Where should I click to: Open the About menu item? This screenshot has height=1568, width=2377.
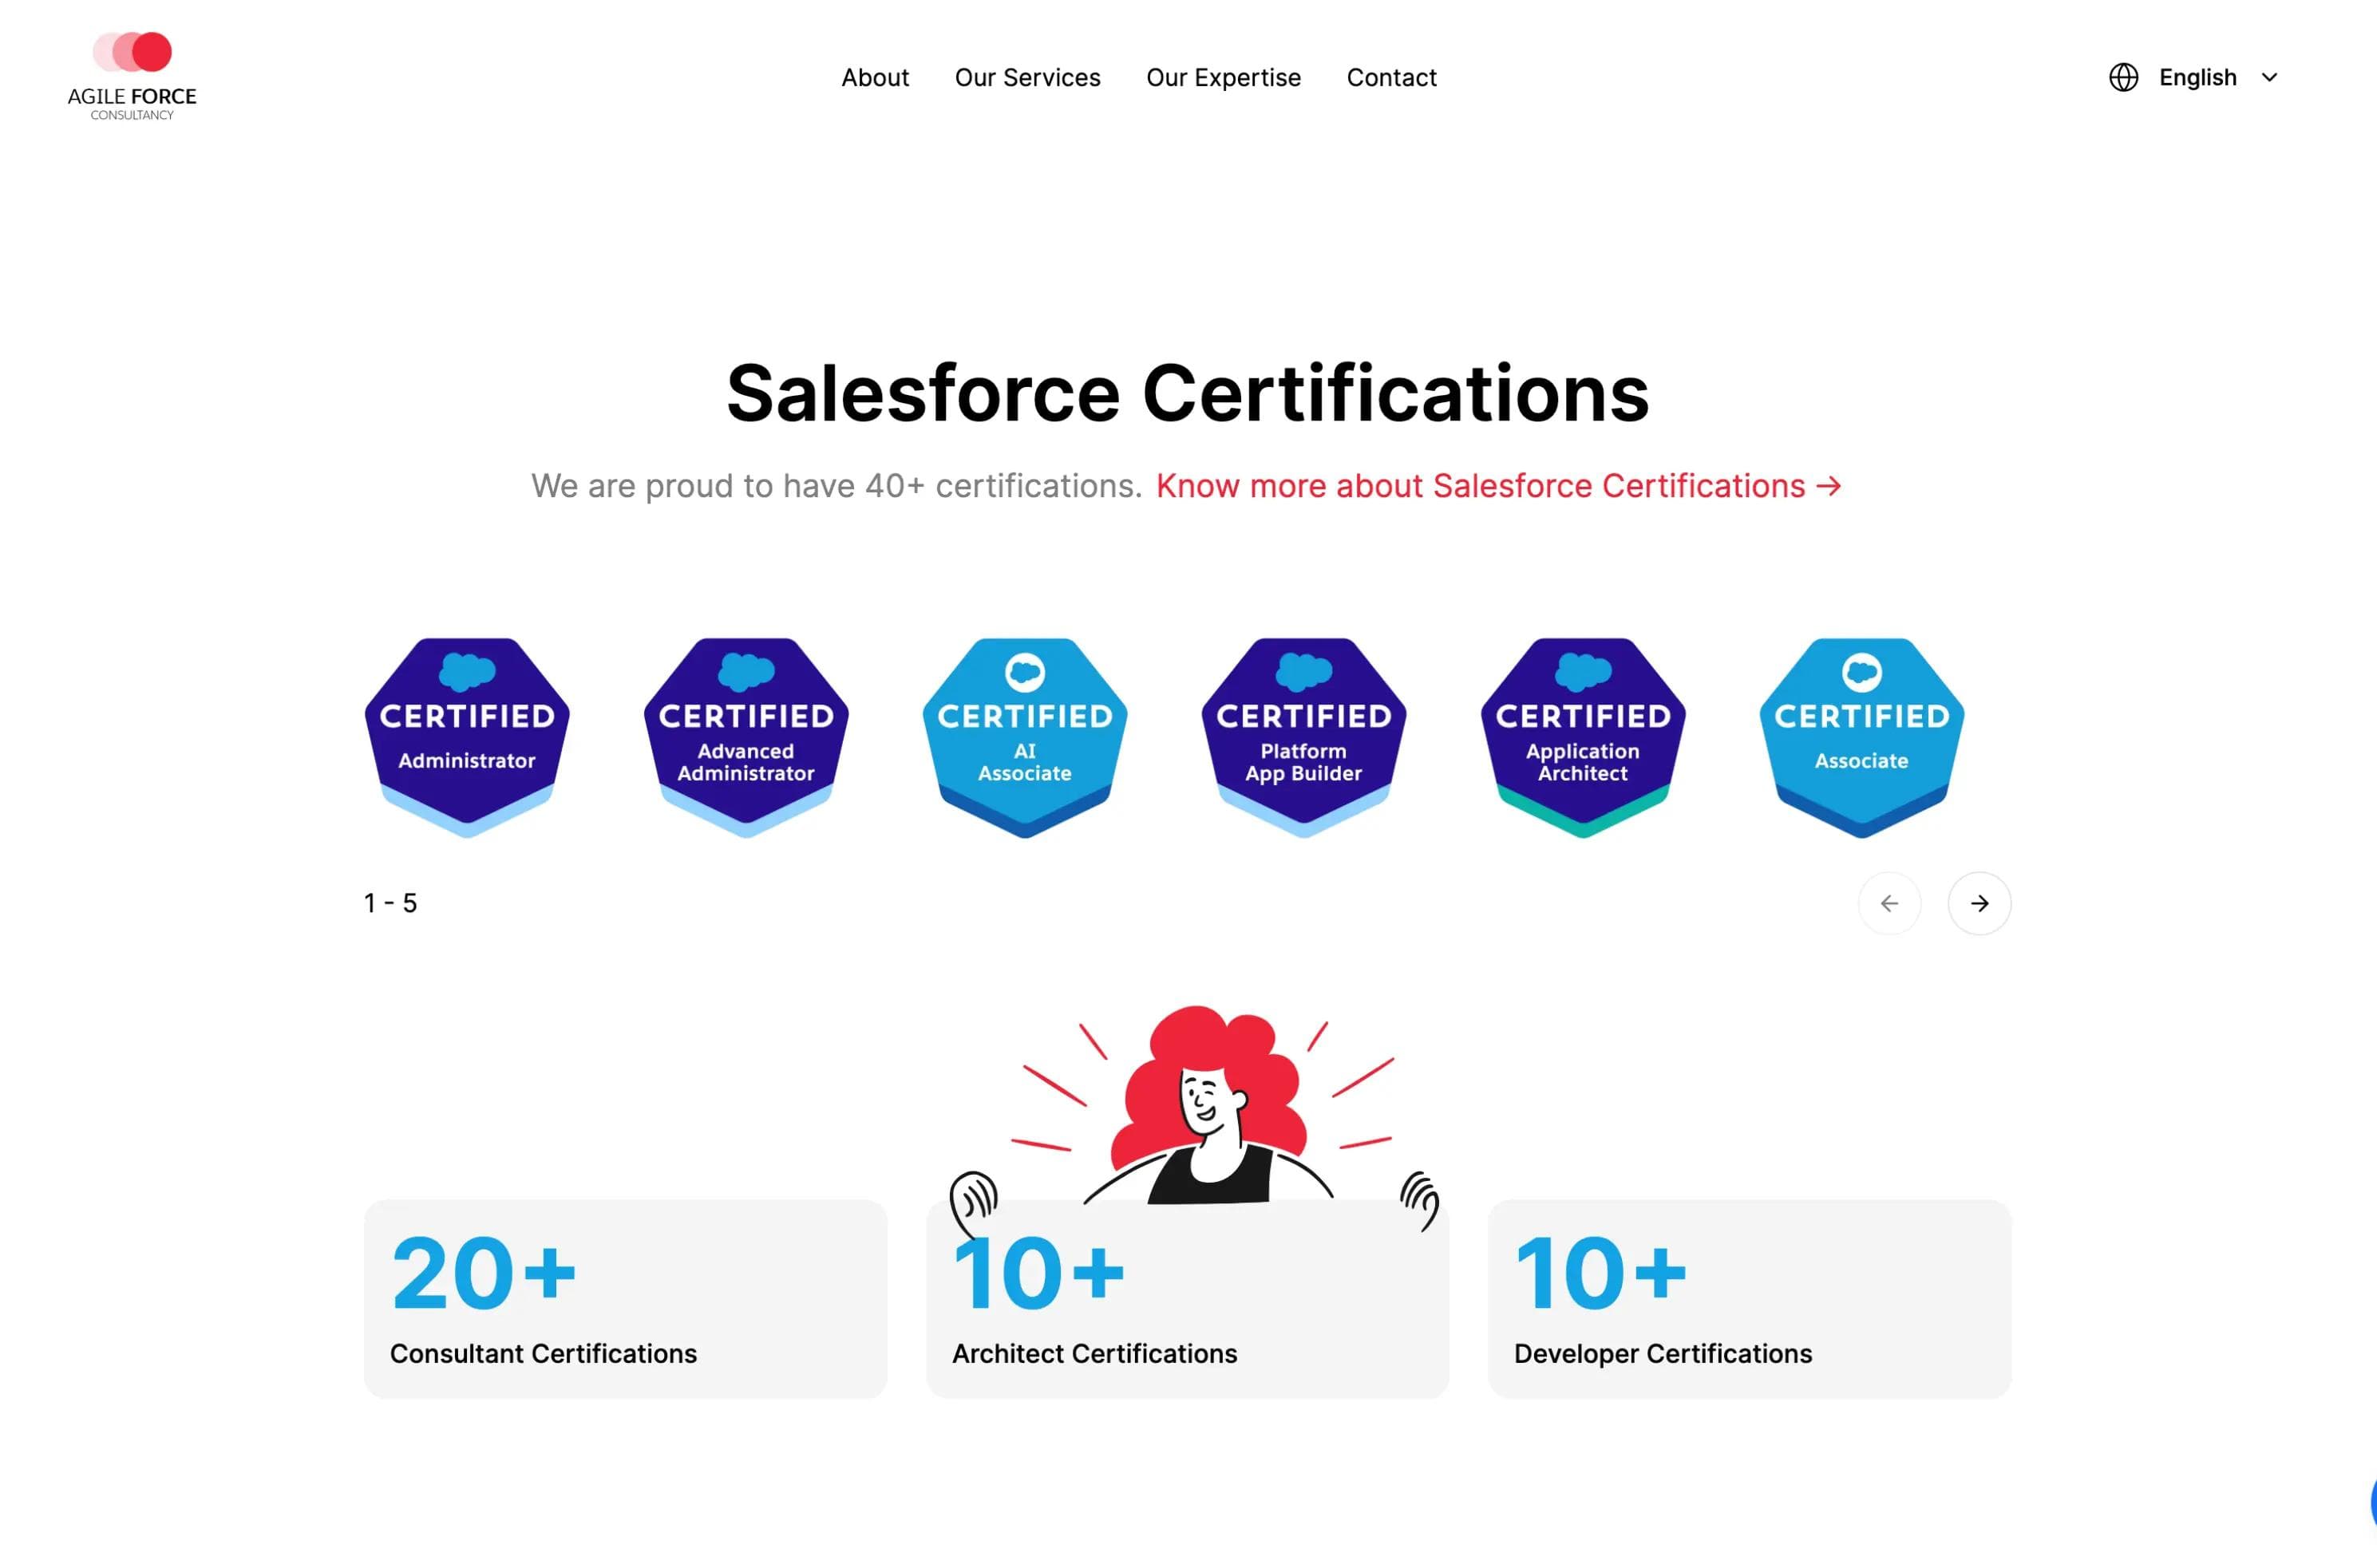point(875,77)
